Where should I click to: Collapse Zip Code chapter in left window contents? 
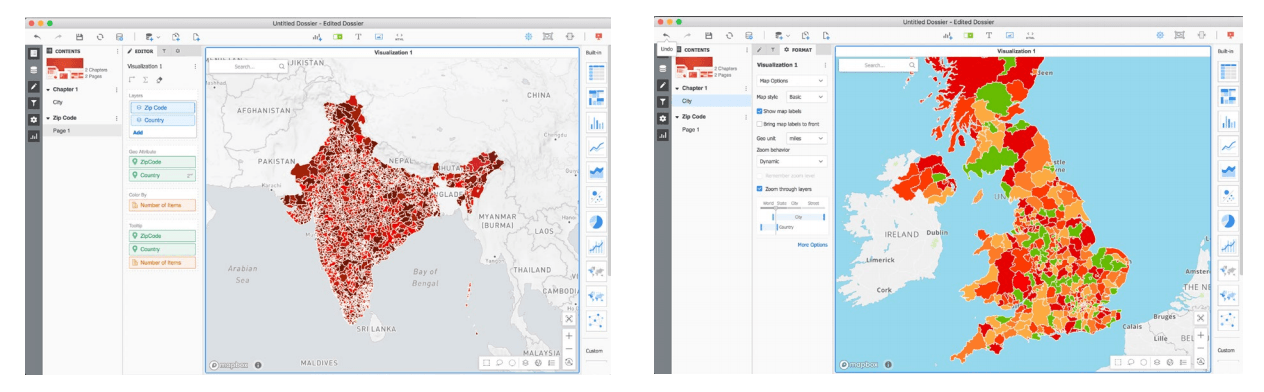pyautogui.click(x=48, y=117)
